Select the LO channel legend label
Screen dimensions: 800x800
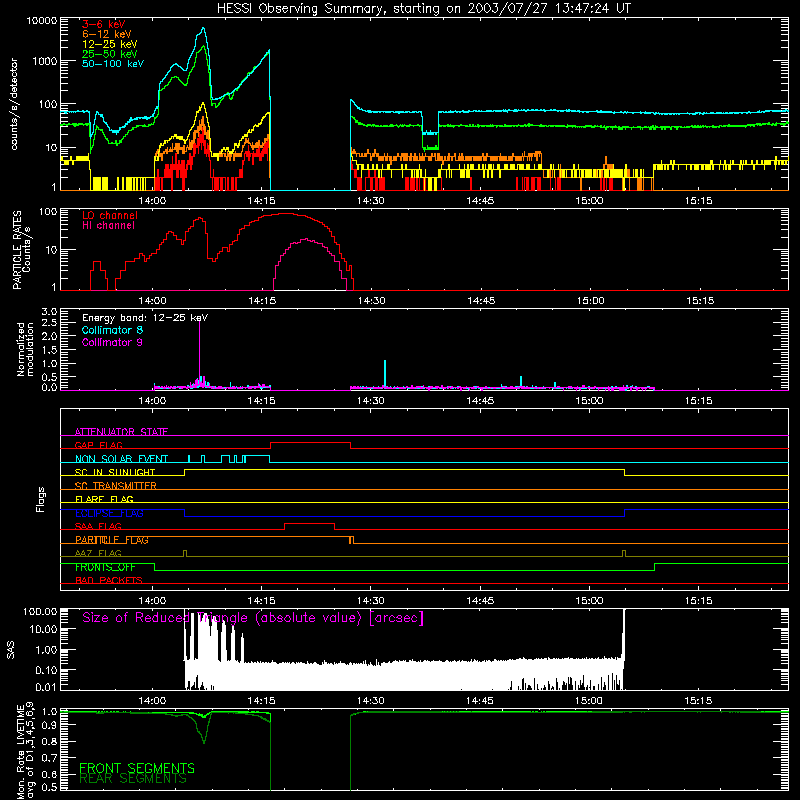pyautogui.click(x=110, y=215)
